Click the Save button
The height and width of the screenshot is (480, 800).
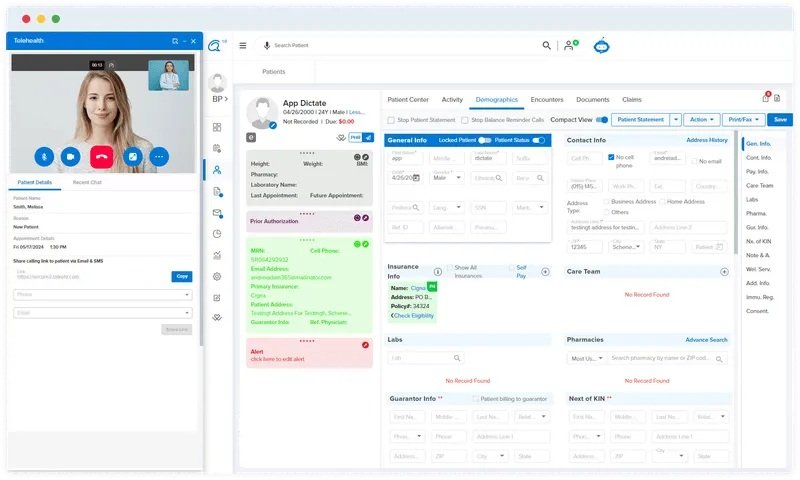780,120
